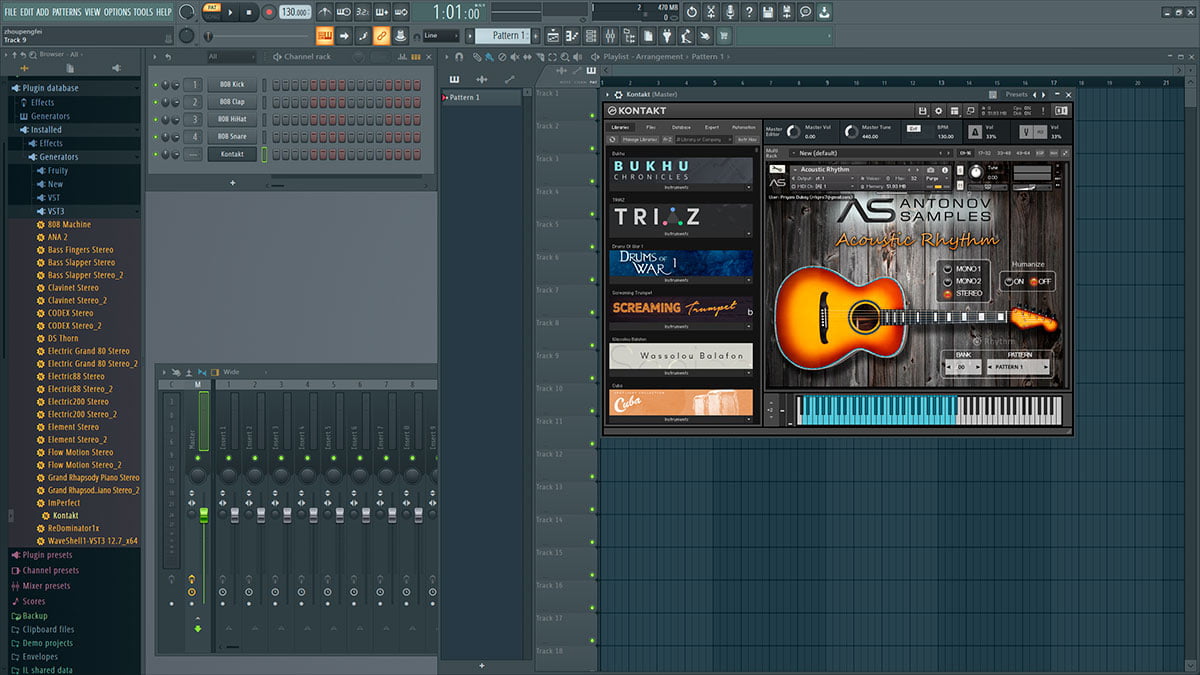Switch to the Files tab in Kontakt

click(651, 127)
